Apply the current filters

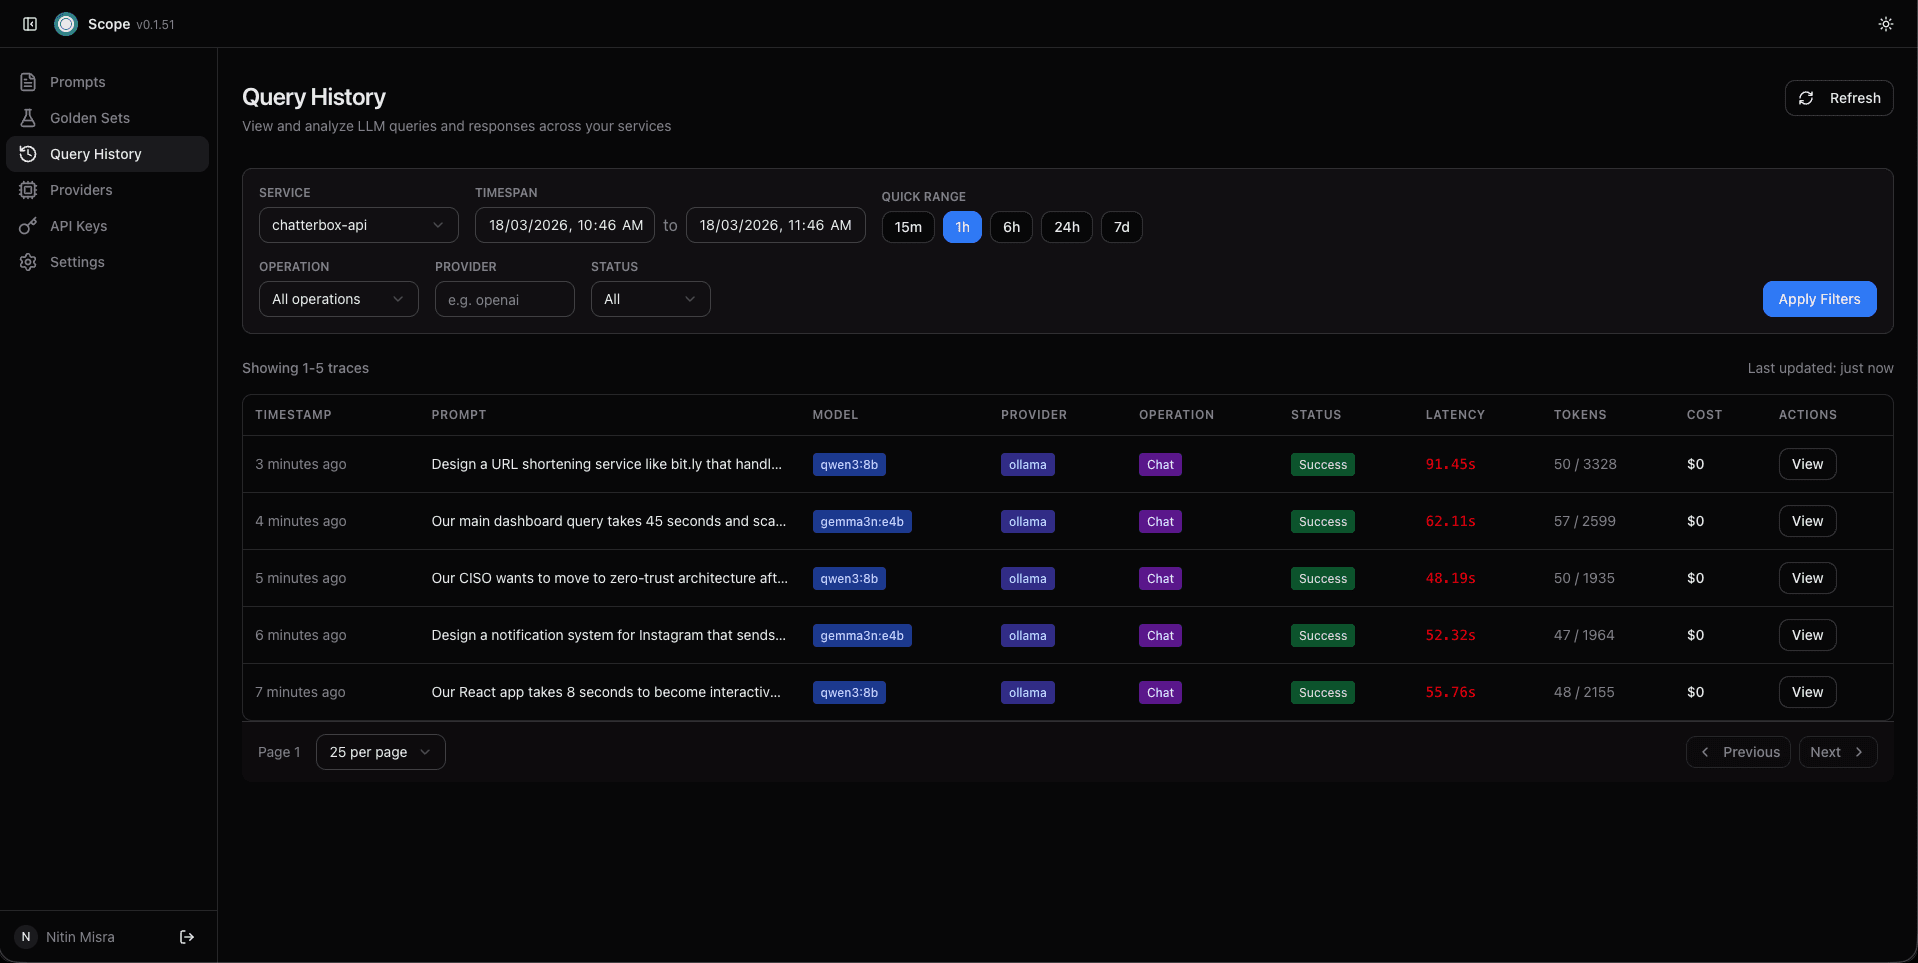[x=1818, y=298]
